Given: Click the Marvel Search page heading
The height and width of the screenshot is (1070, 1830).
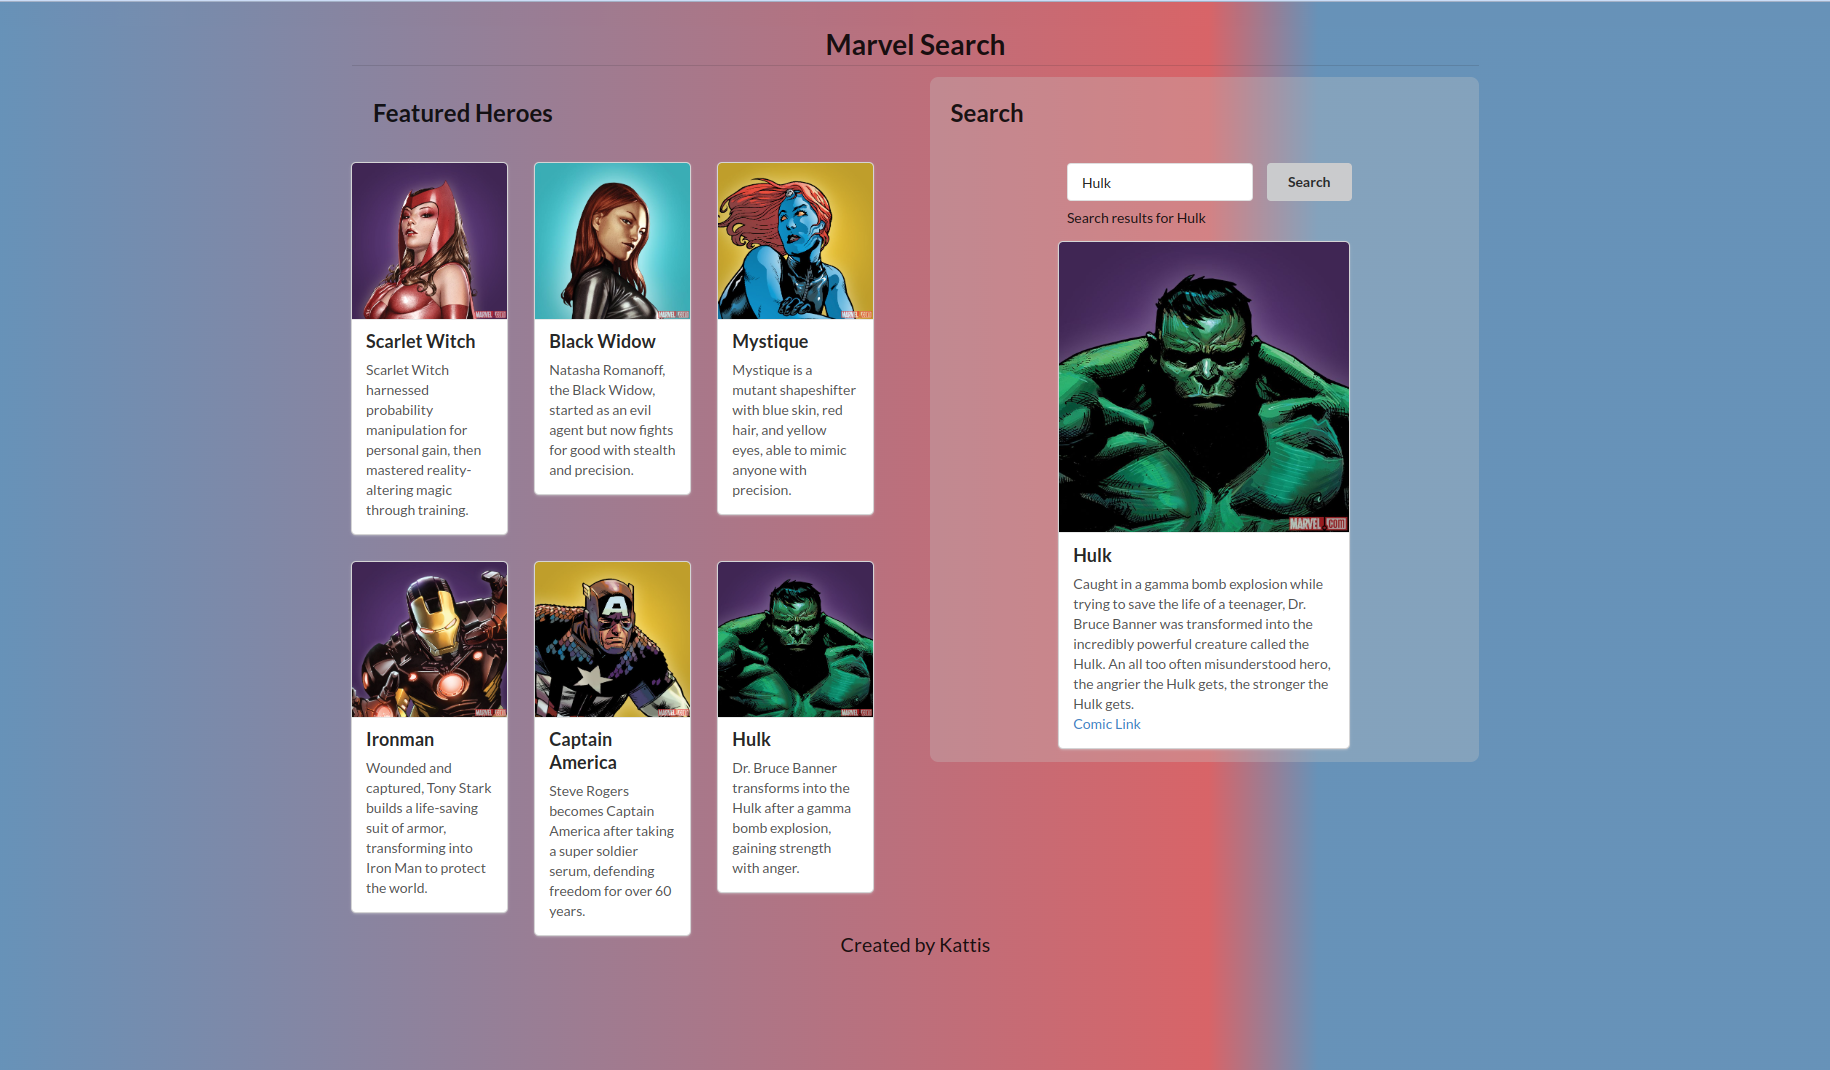Looking at the screenshot, I should pyautogui.click(x=915, y=45).
